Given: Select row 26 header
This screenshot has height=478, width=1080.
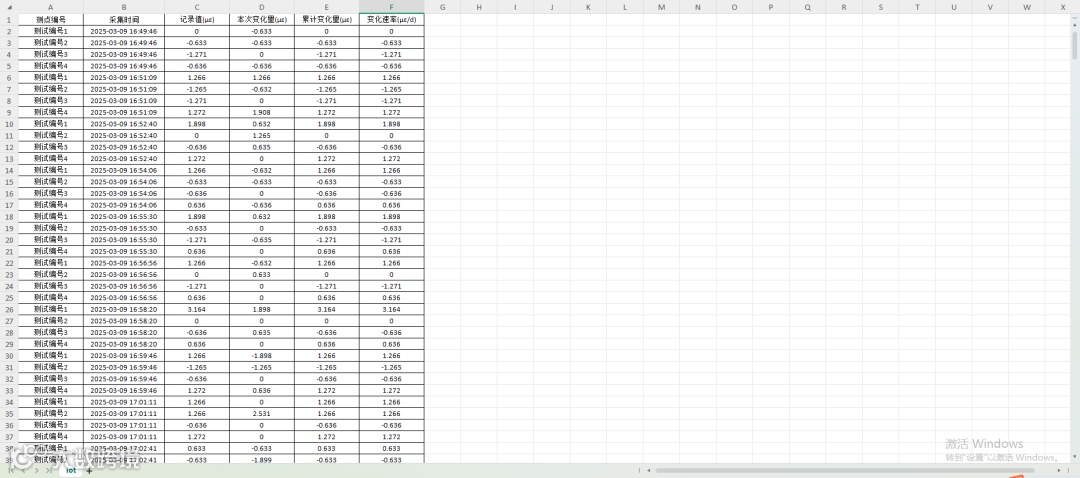Looking at the screenshot, I should [x=9, y=309].
